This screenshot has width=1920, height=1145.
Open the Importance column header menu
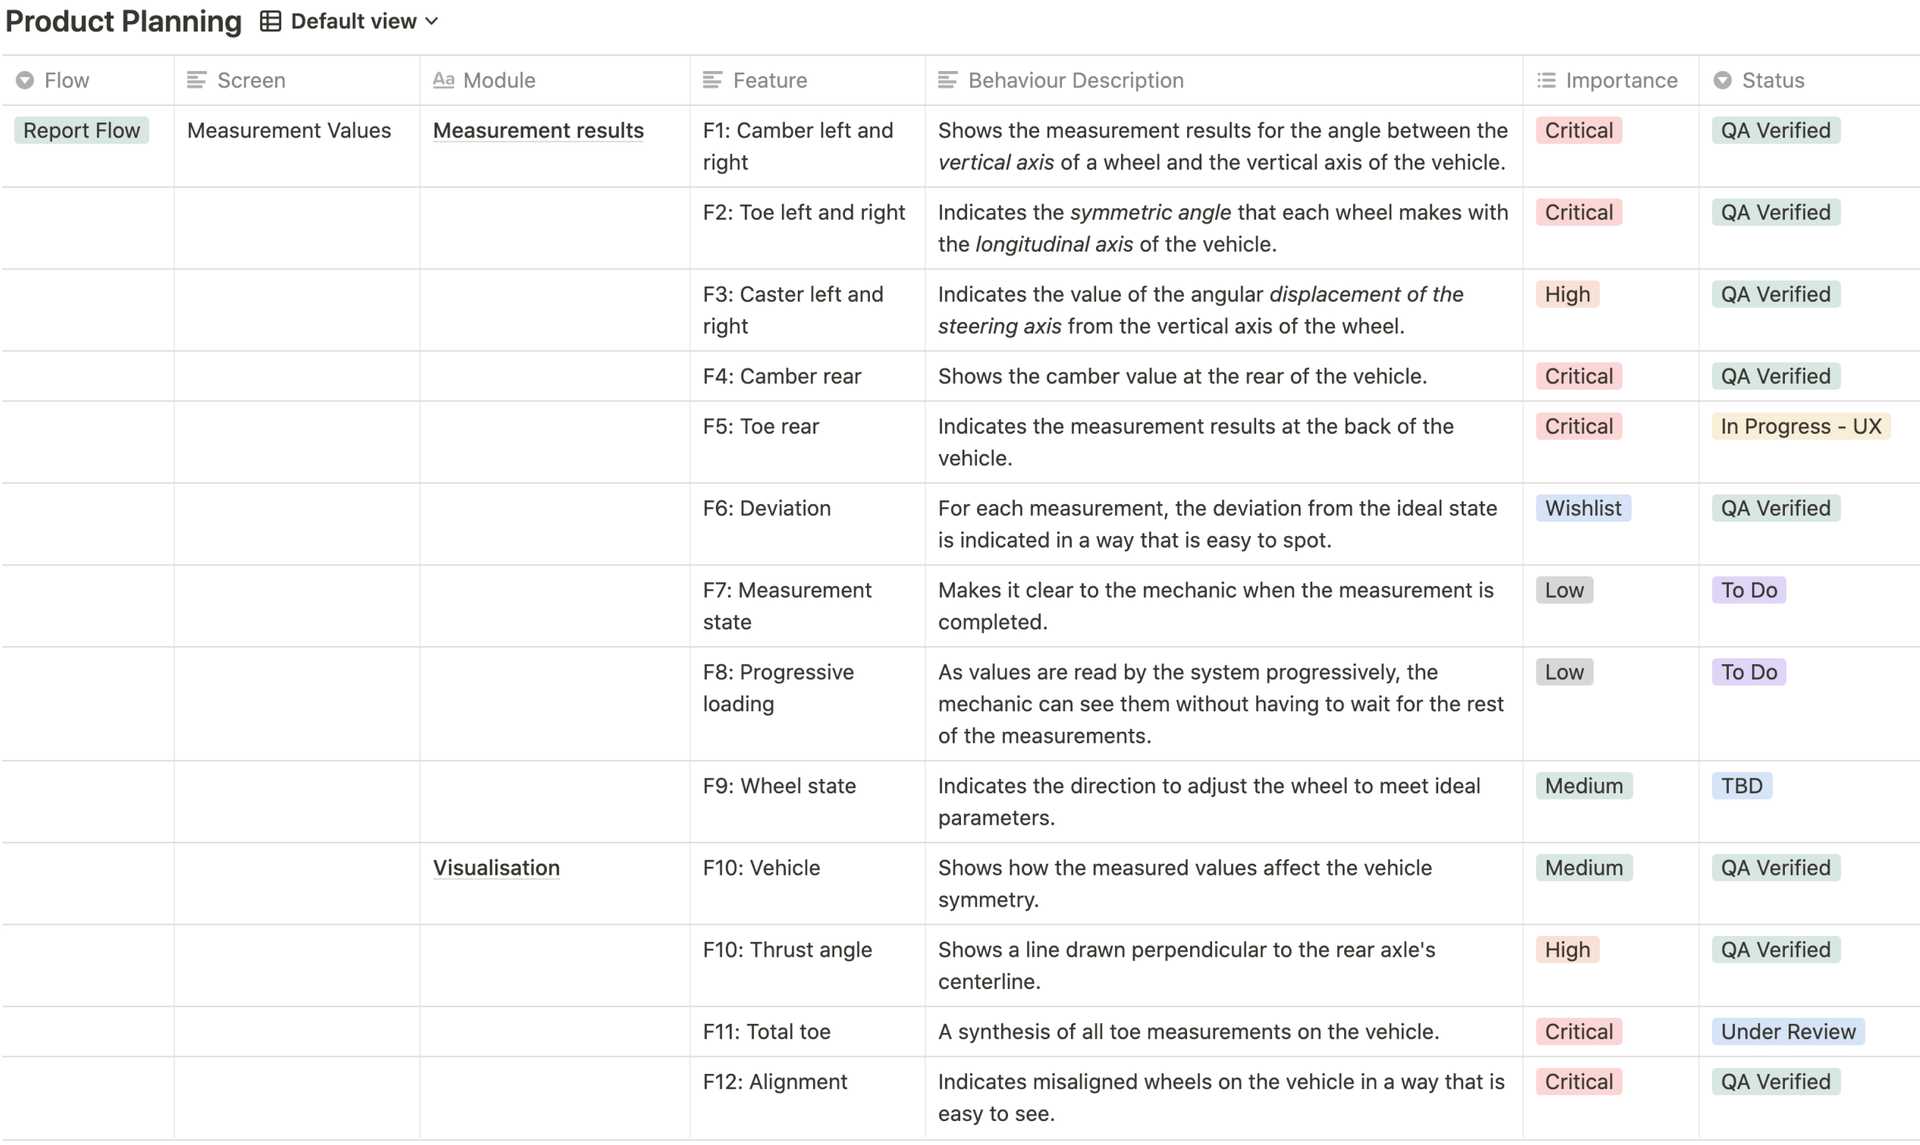pos(1621,80)
